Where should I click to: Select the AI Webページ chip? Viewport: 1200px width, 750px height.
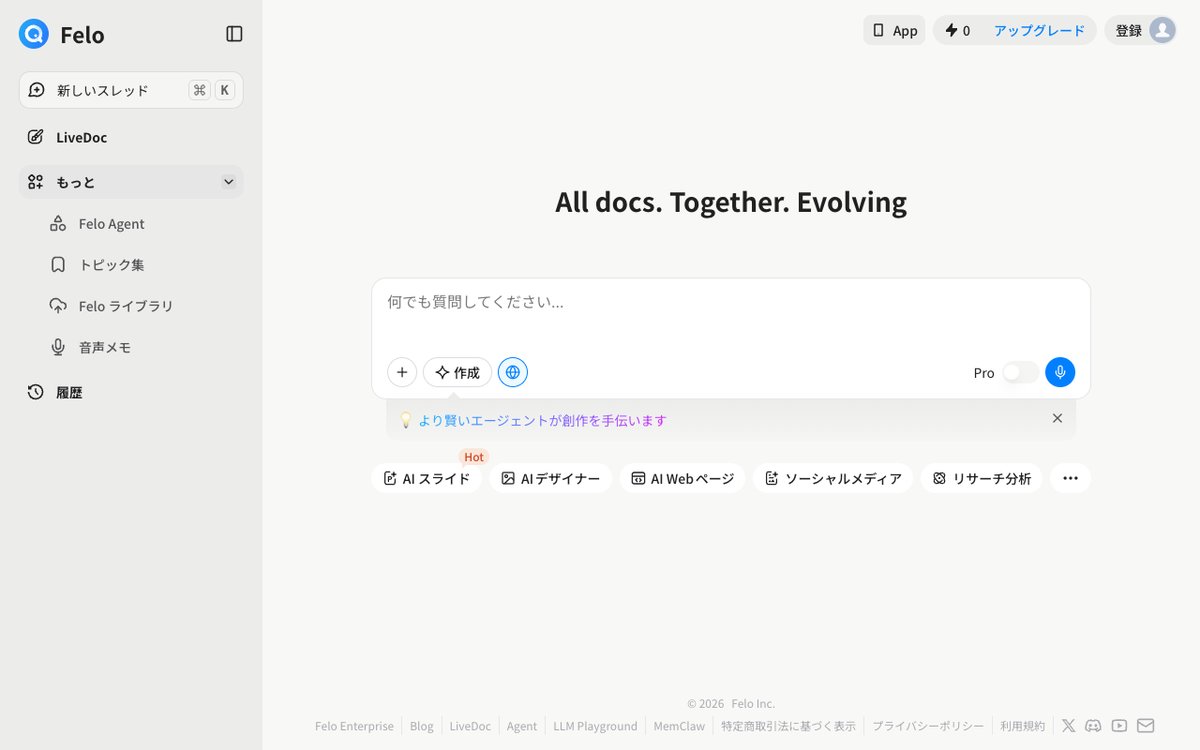(682, 478)
